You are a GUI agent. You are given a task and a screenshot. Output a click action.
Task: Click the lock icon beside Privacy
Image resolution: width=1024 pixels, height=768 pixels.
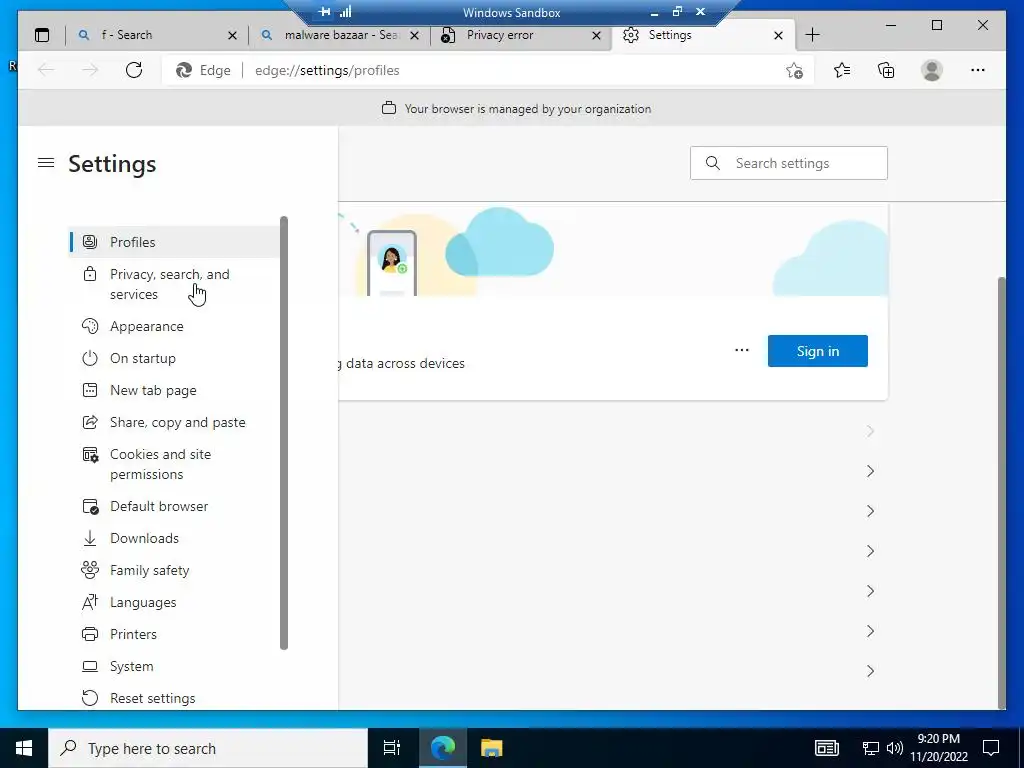90,274
